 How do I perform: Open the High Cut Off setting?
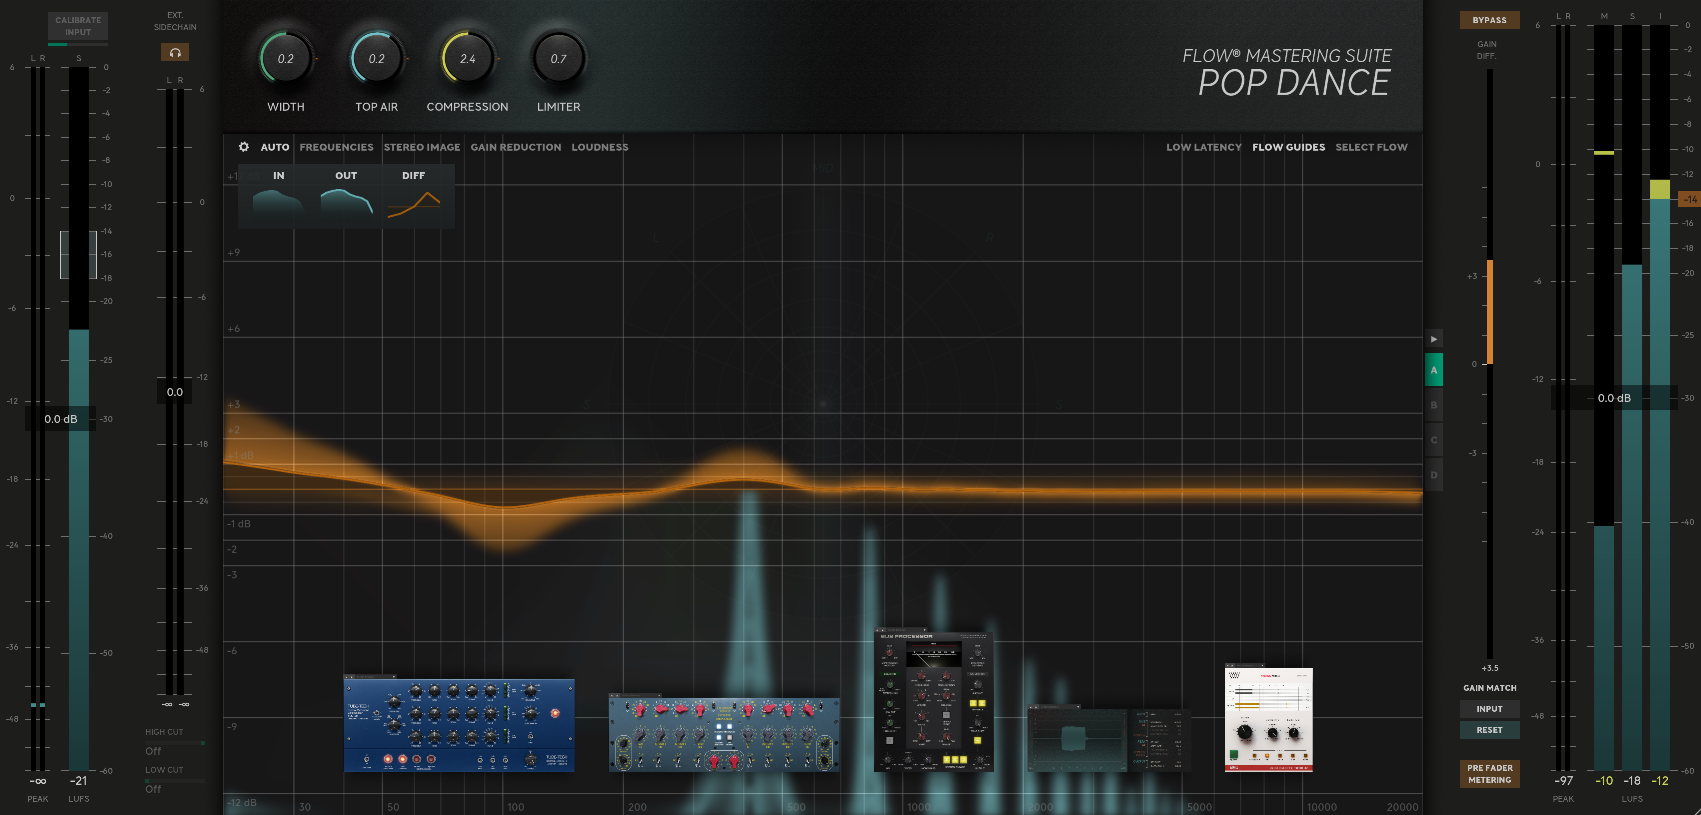[153, 751]
